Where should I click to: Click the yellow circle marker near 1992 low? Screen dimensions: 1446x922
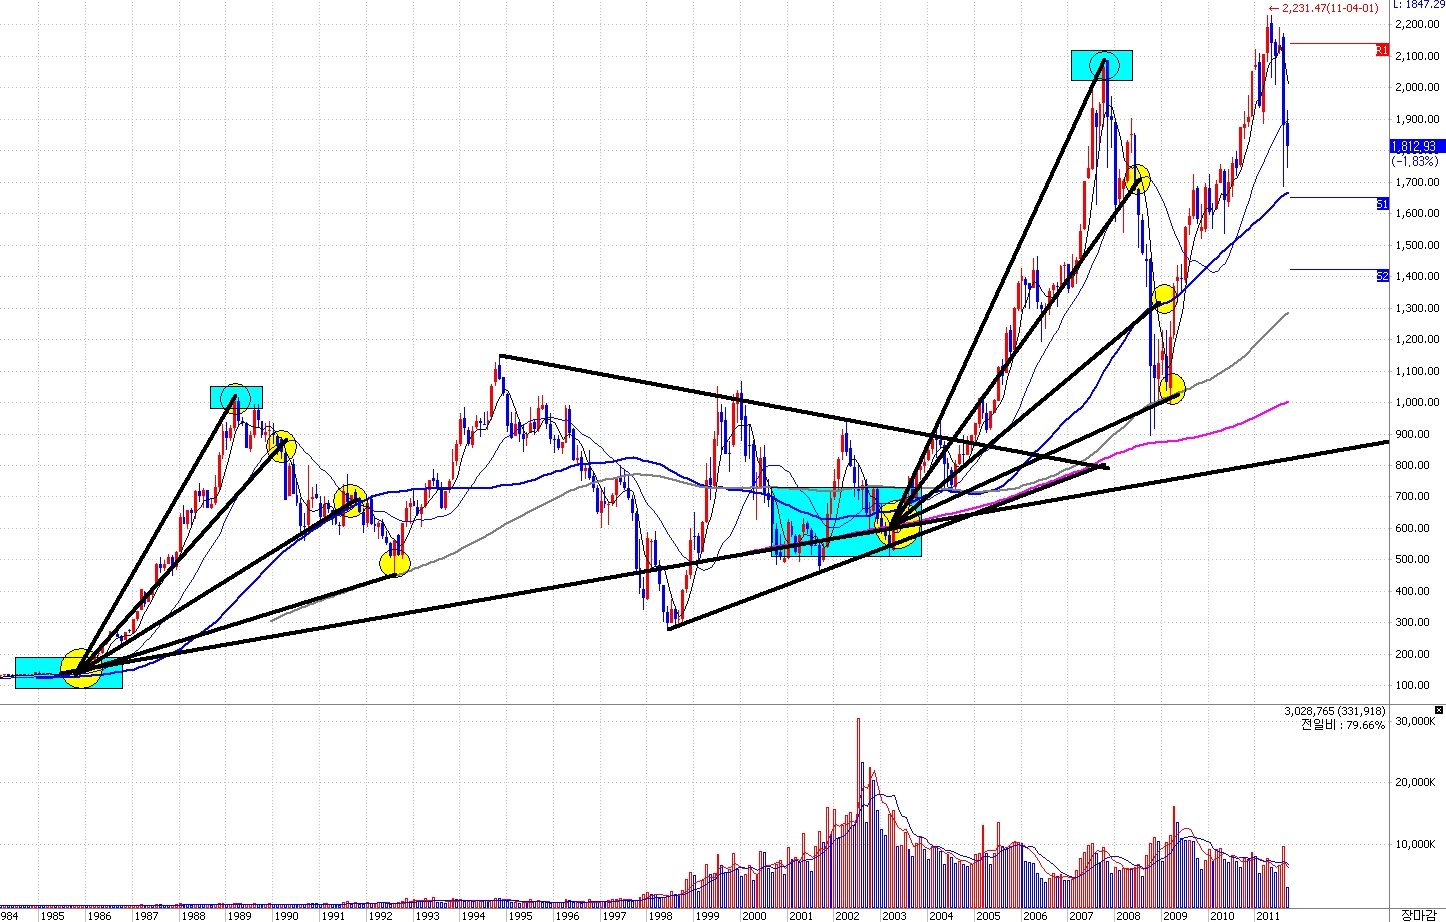(395, 564)
